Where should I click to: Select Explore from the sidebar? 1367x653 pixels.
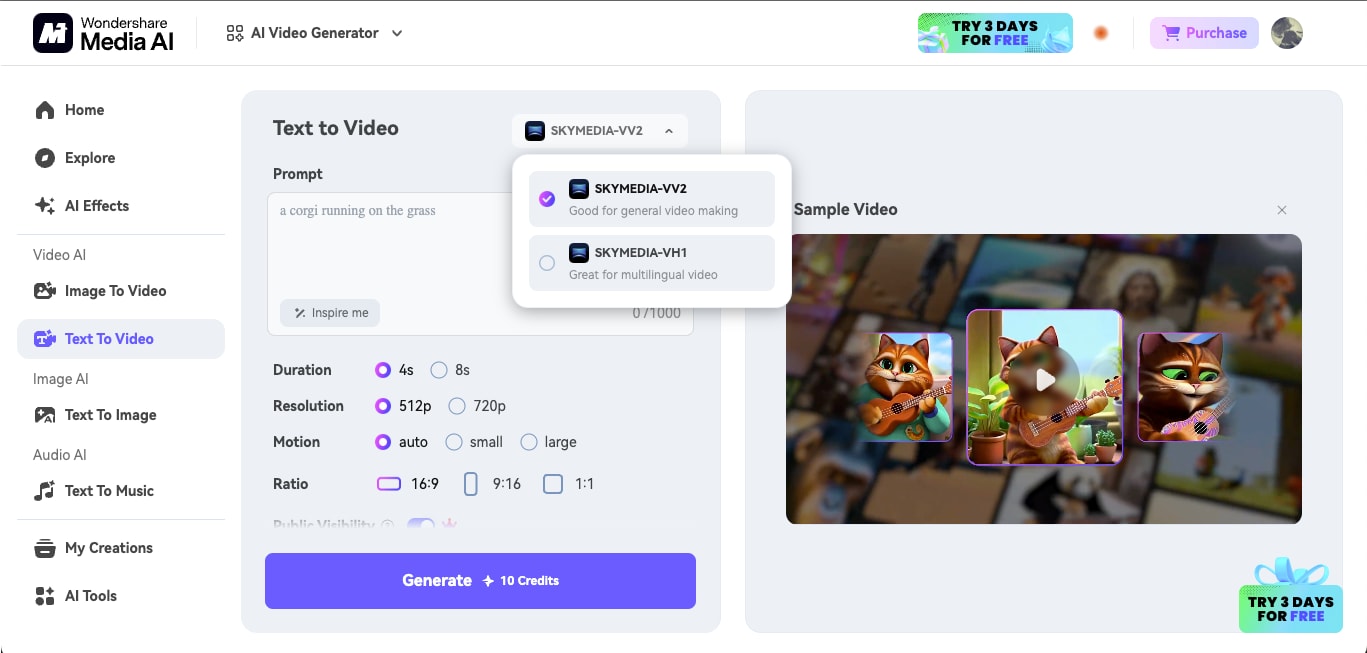[90, 158]
